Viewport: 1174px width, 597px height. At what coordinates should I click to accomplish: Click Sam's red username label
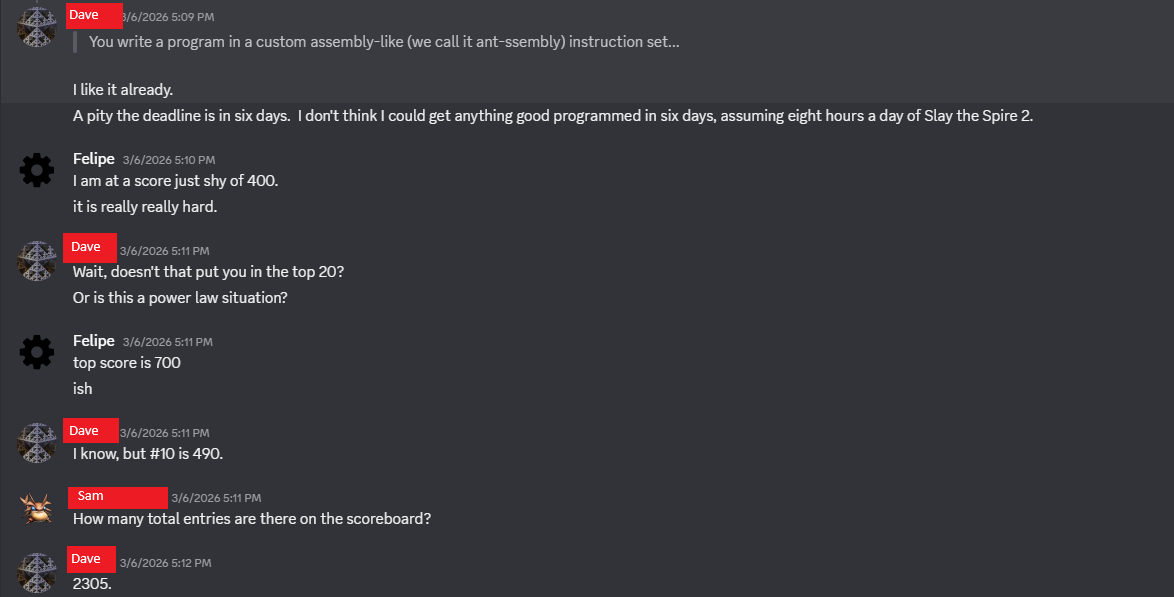[117, 496]
